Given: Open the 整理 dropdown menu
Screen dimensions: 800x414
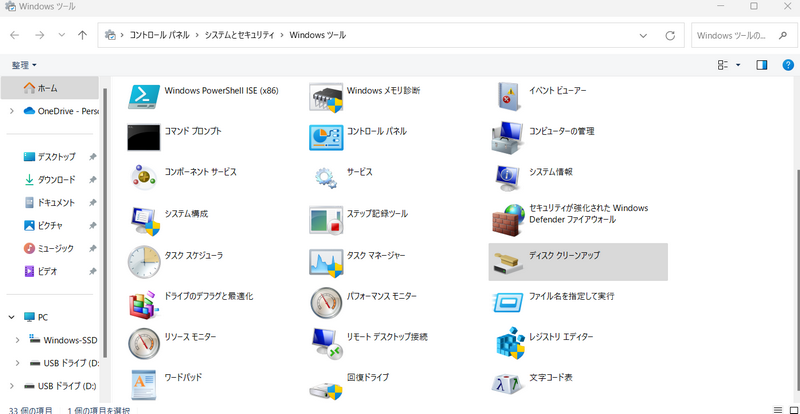Looking at the screenshot, I should pyautogui.click(x=24, y=65).
